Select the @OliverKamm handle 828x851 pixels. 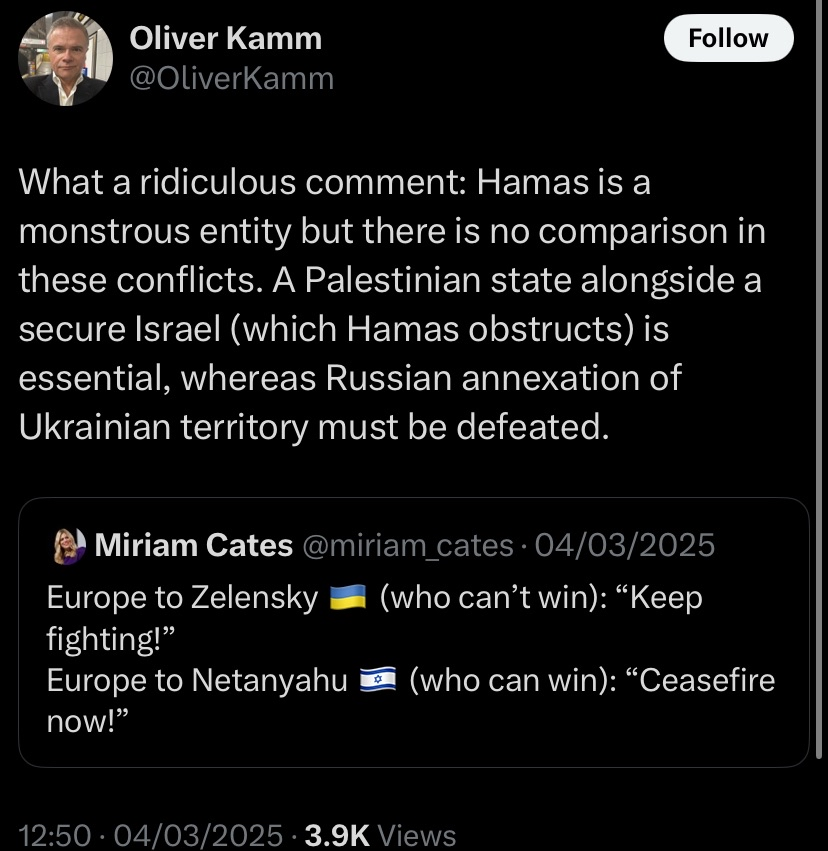232,79
